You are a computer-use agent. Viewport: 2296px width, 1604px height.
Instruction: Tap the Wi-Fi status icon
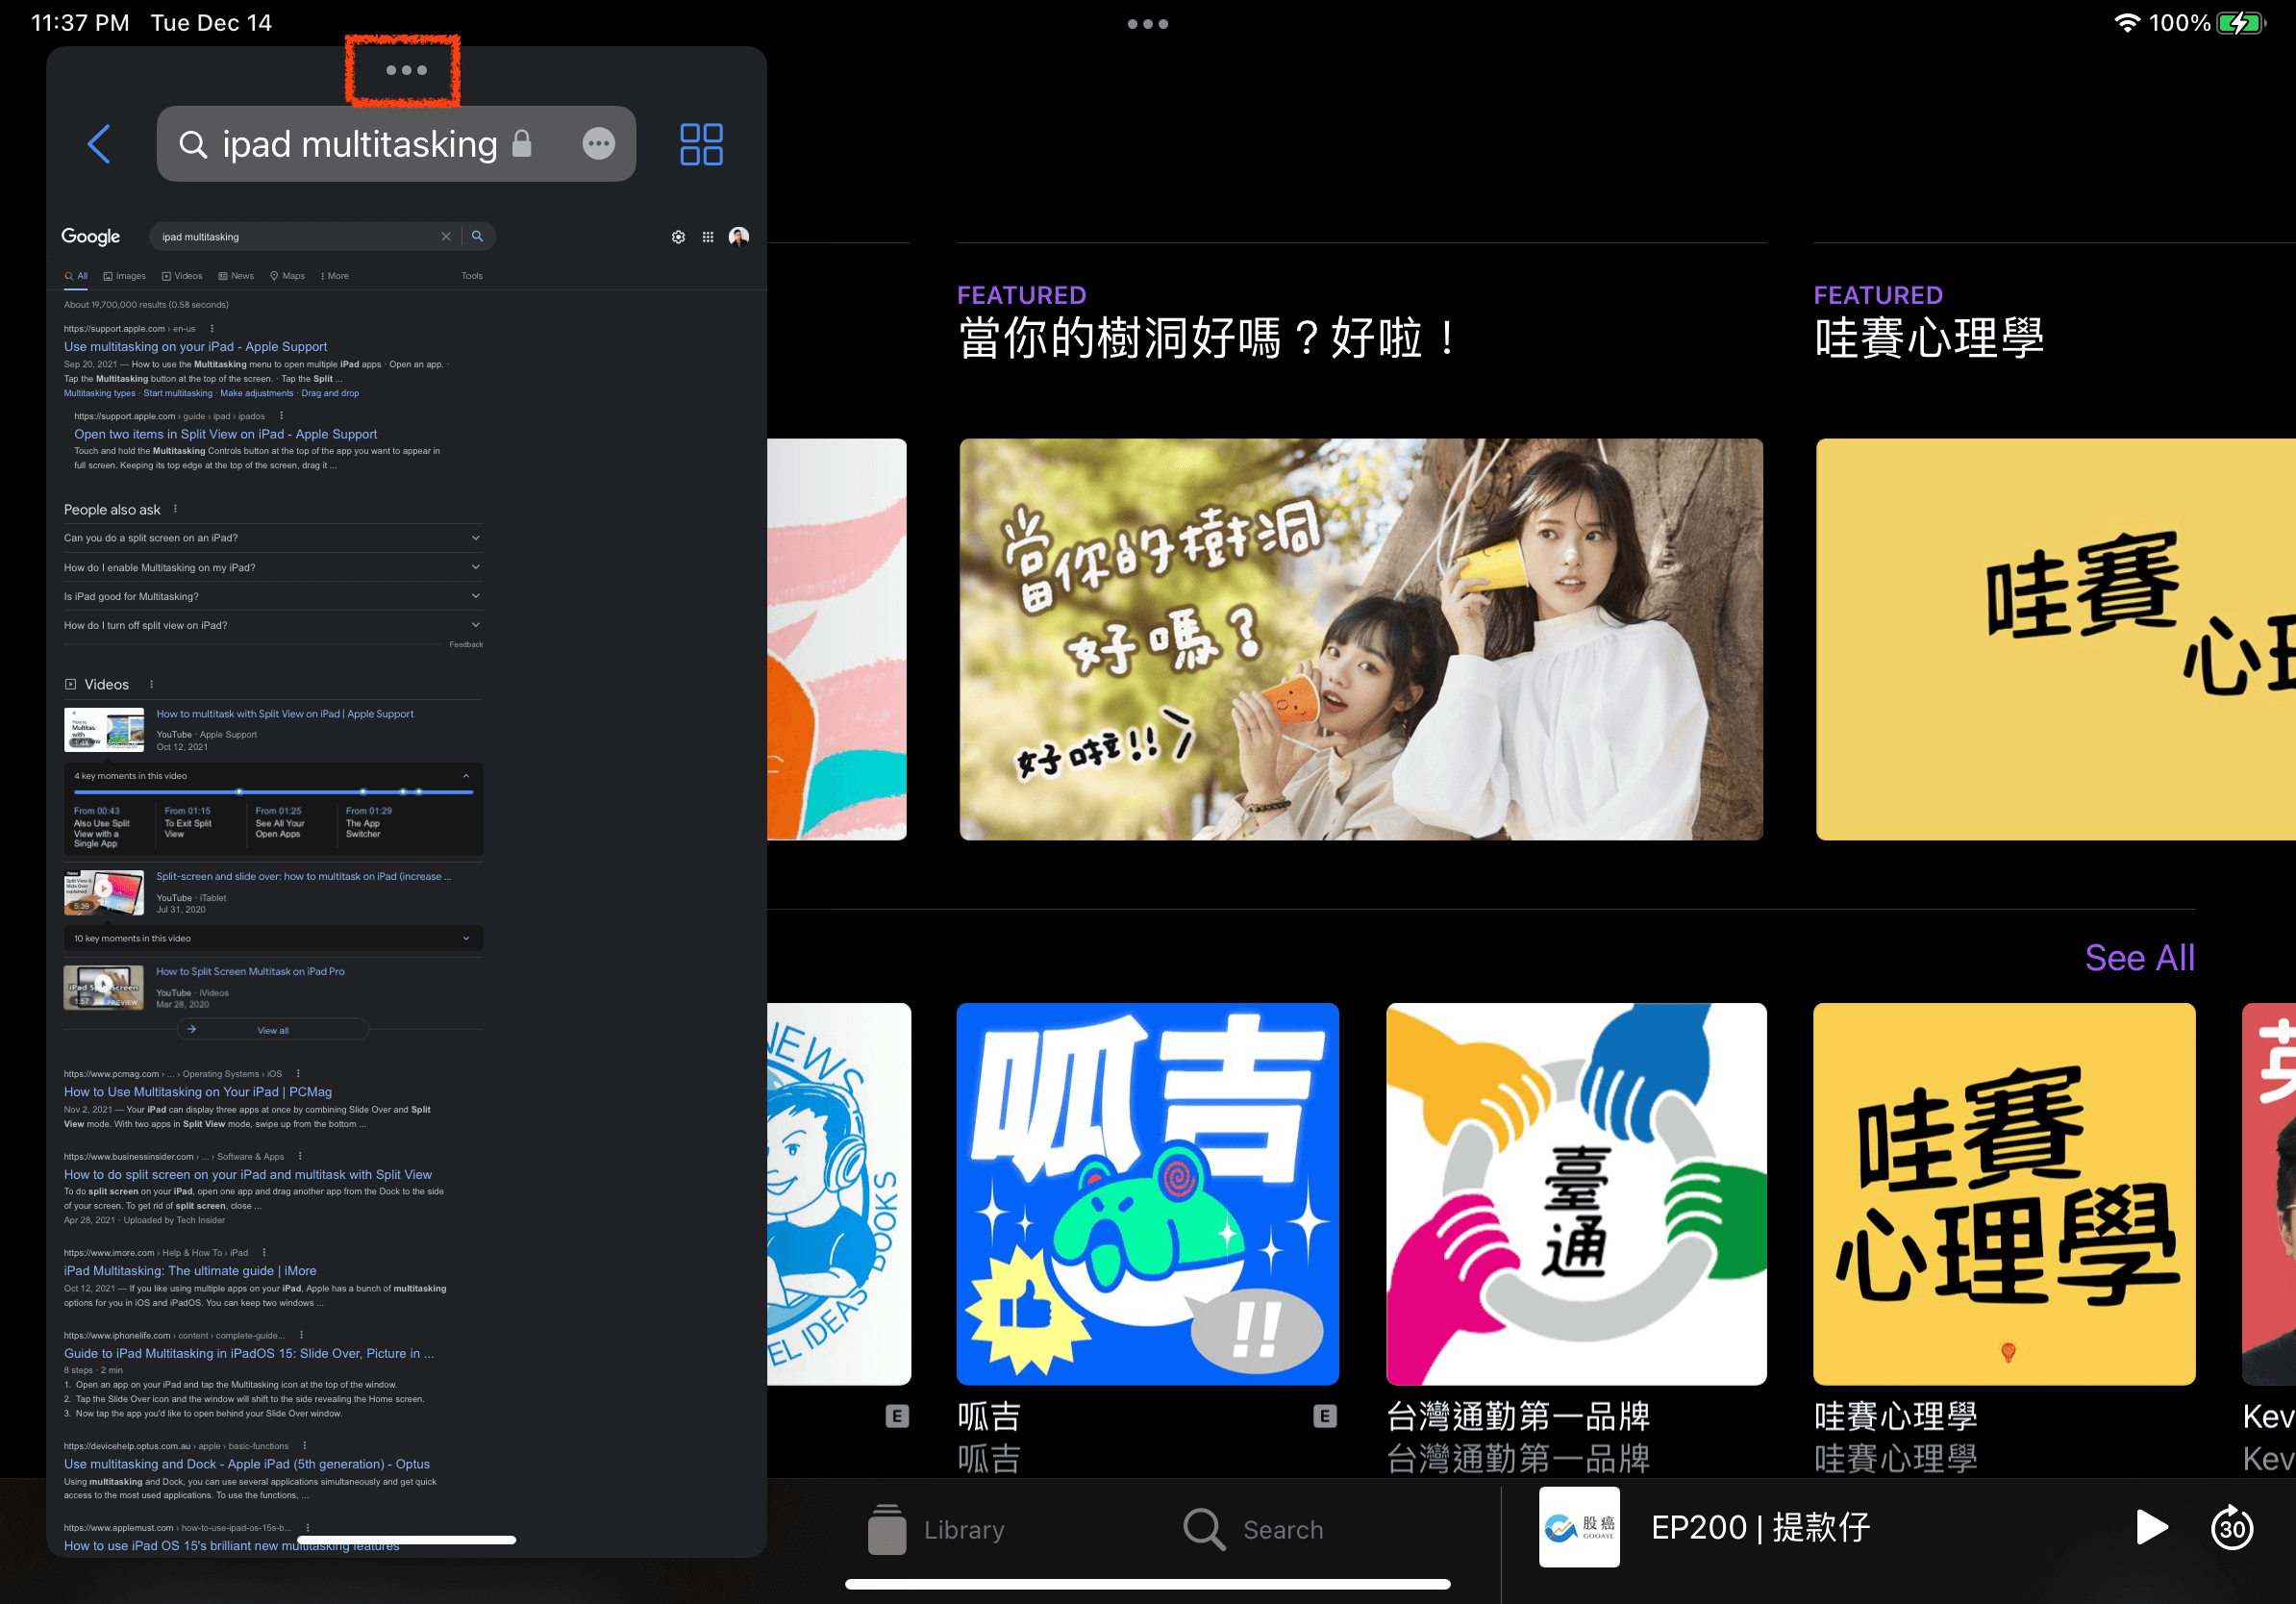click(2127, 23)
